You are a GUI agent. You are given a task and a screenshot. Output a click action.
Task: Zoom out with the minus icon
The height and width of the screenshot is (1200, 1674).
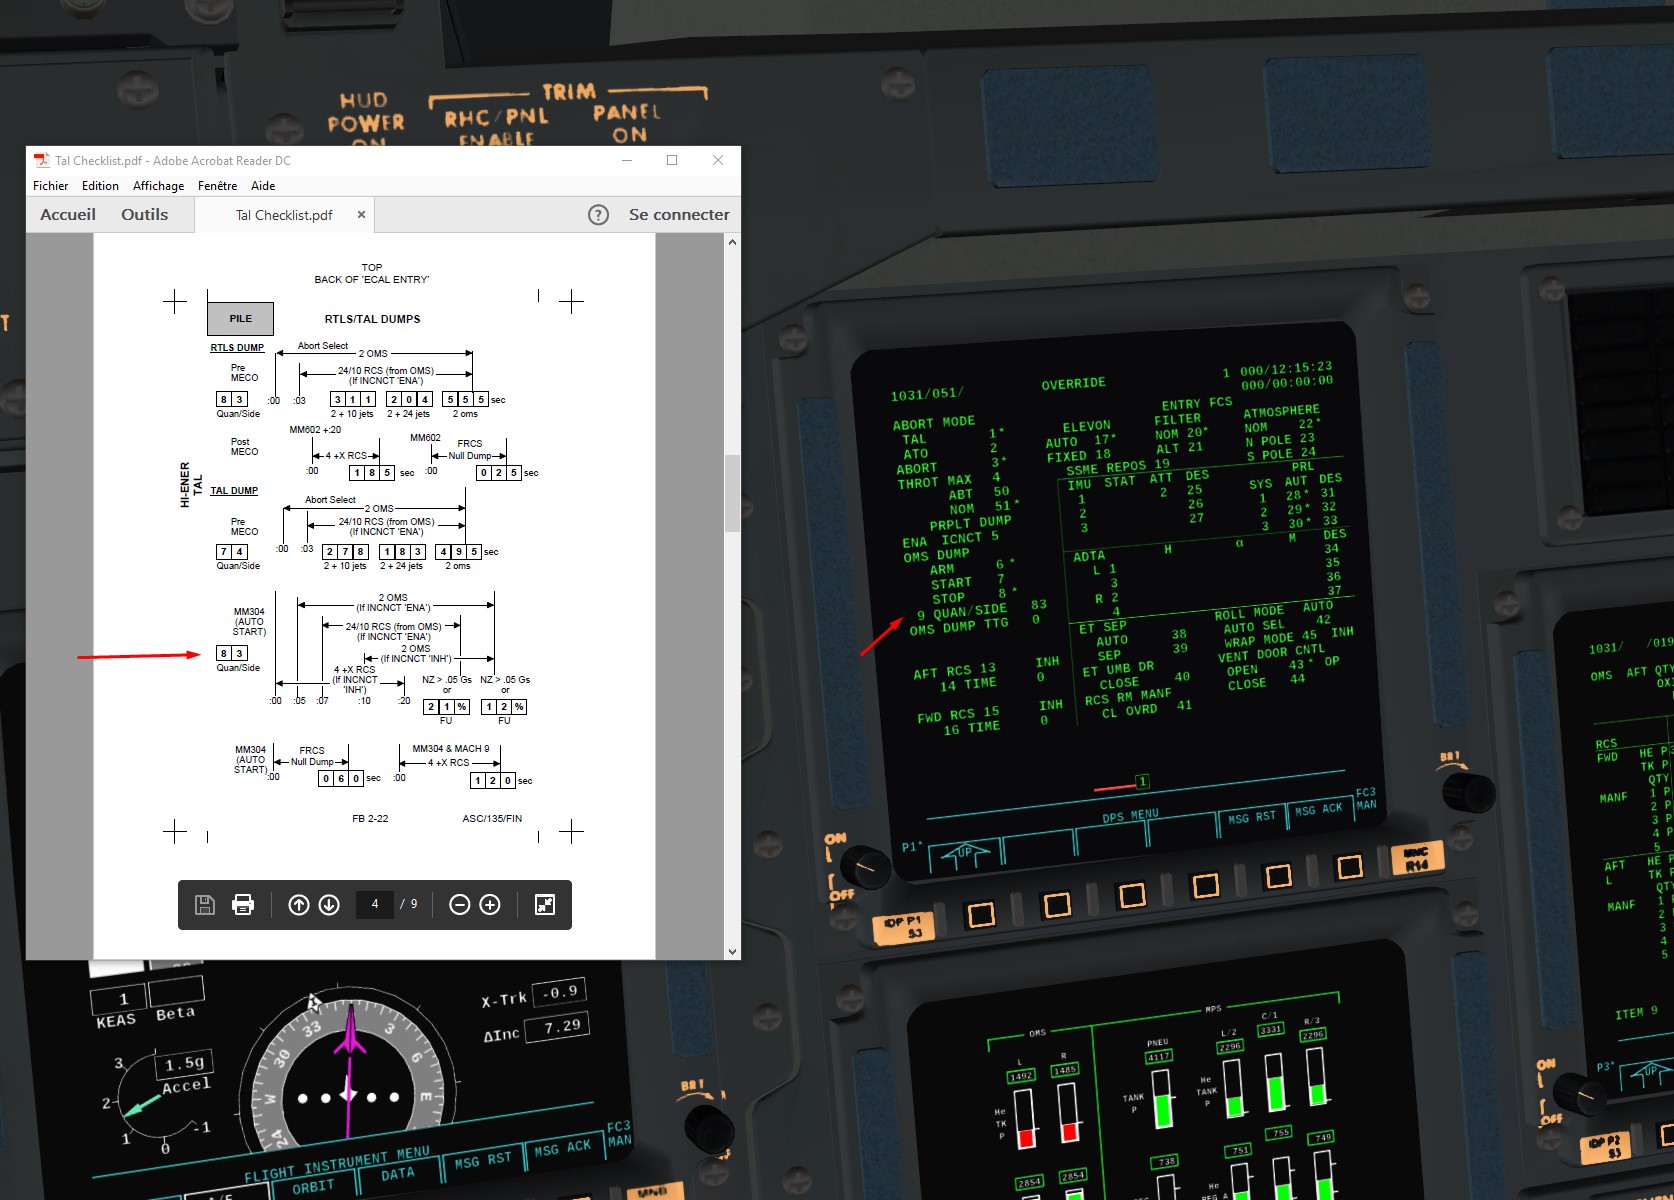click(460, 905)
